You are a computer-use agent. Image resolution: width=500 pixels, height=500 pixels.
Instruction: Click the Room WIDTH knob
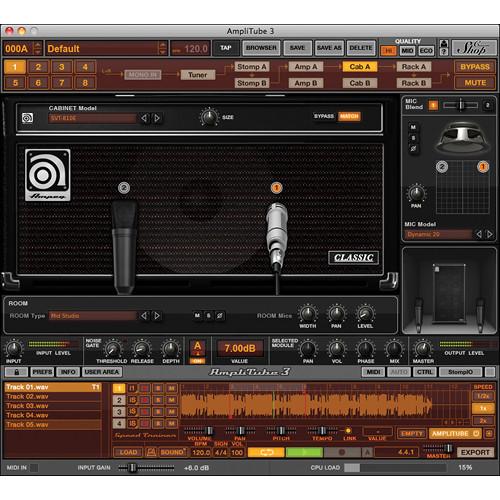pyautogui.click(x=308, y=314)
